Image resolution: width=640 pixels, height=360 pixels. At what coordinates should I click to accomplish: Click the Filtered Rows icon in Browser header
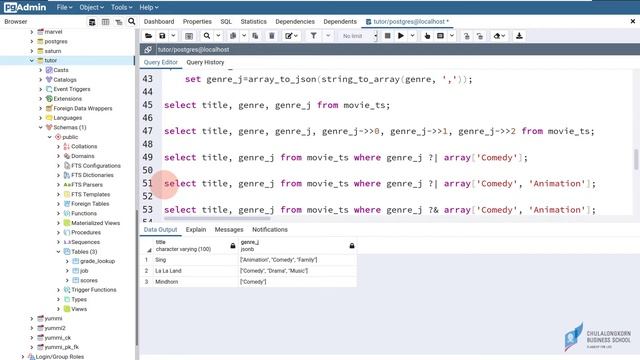pos(118,22)
